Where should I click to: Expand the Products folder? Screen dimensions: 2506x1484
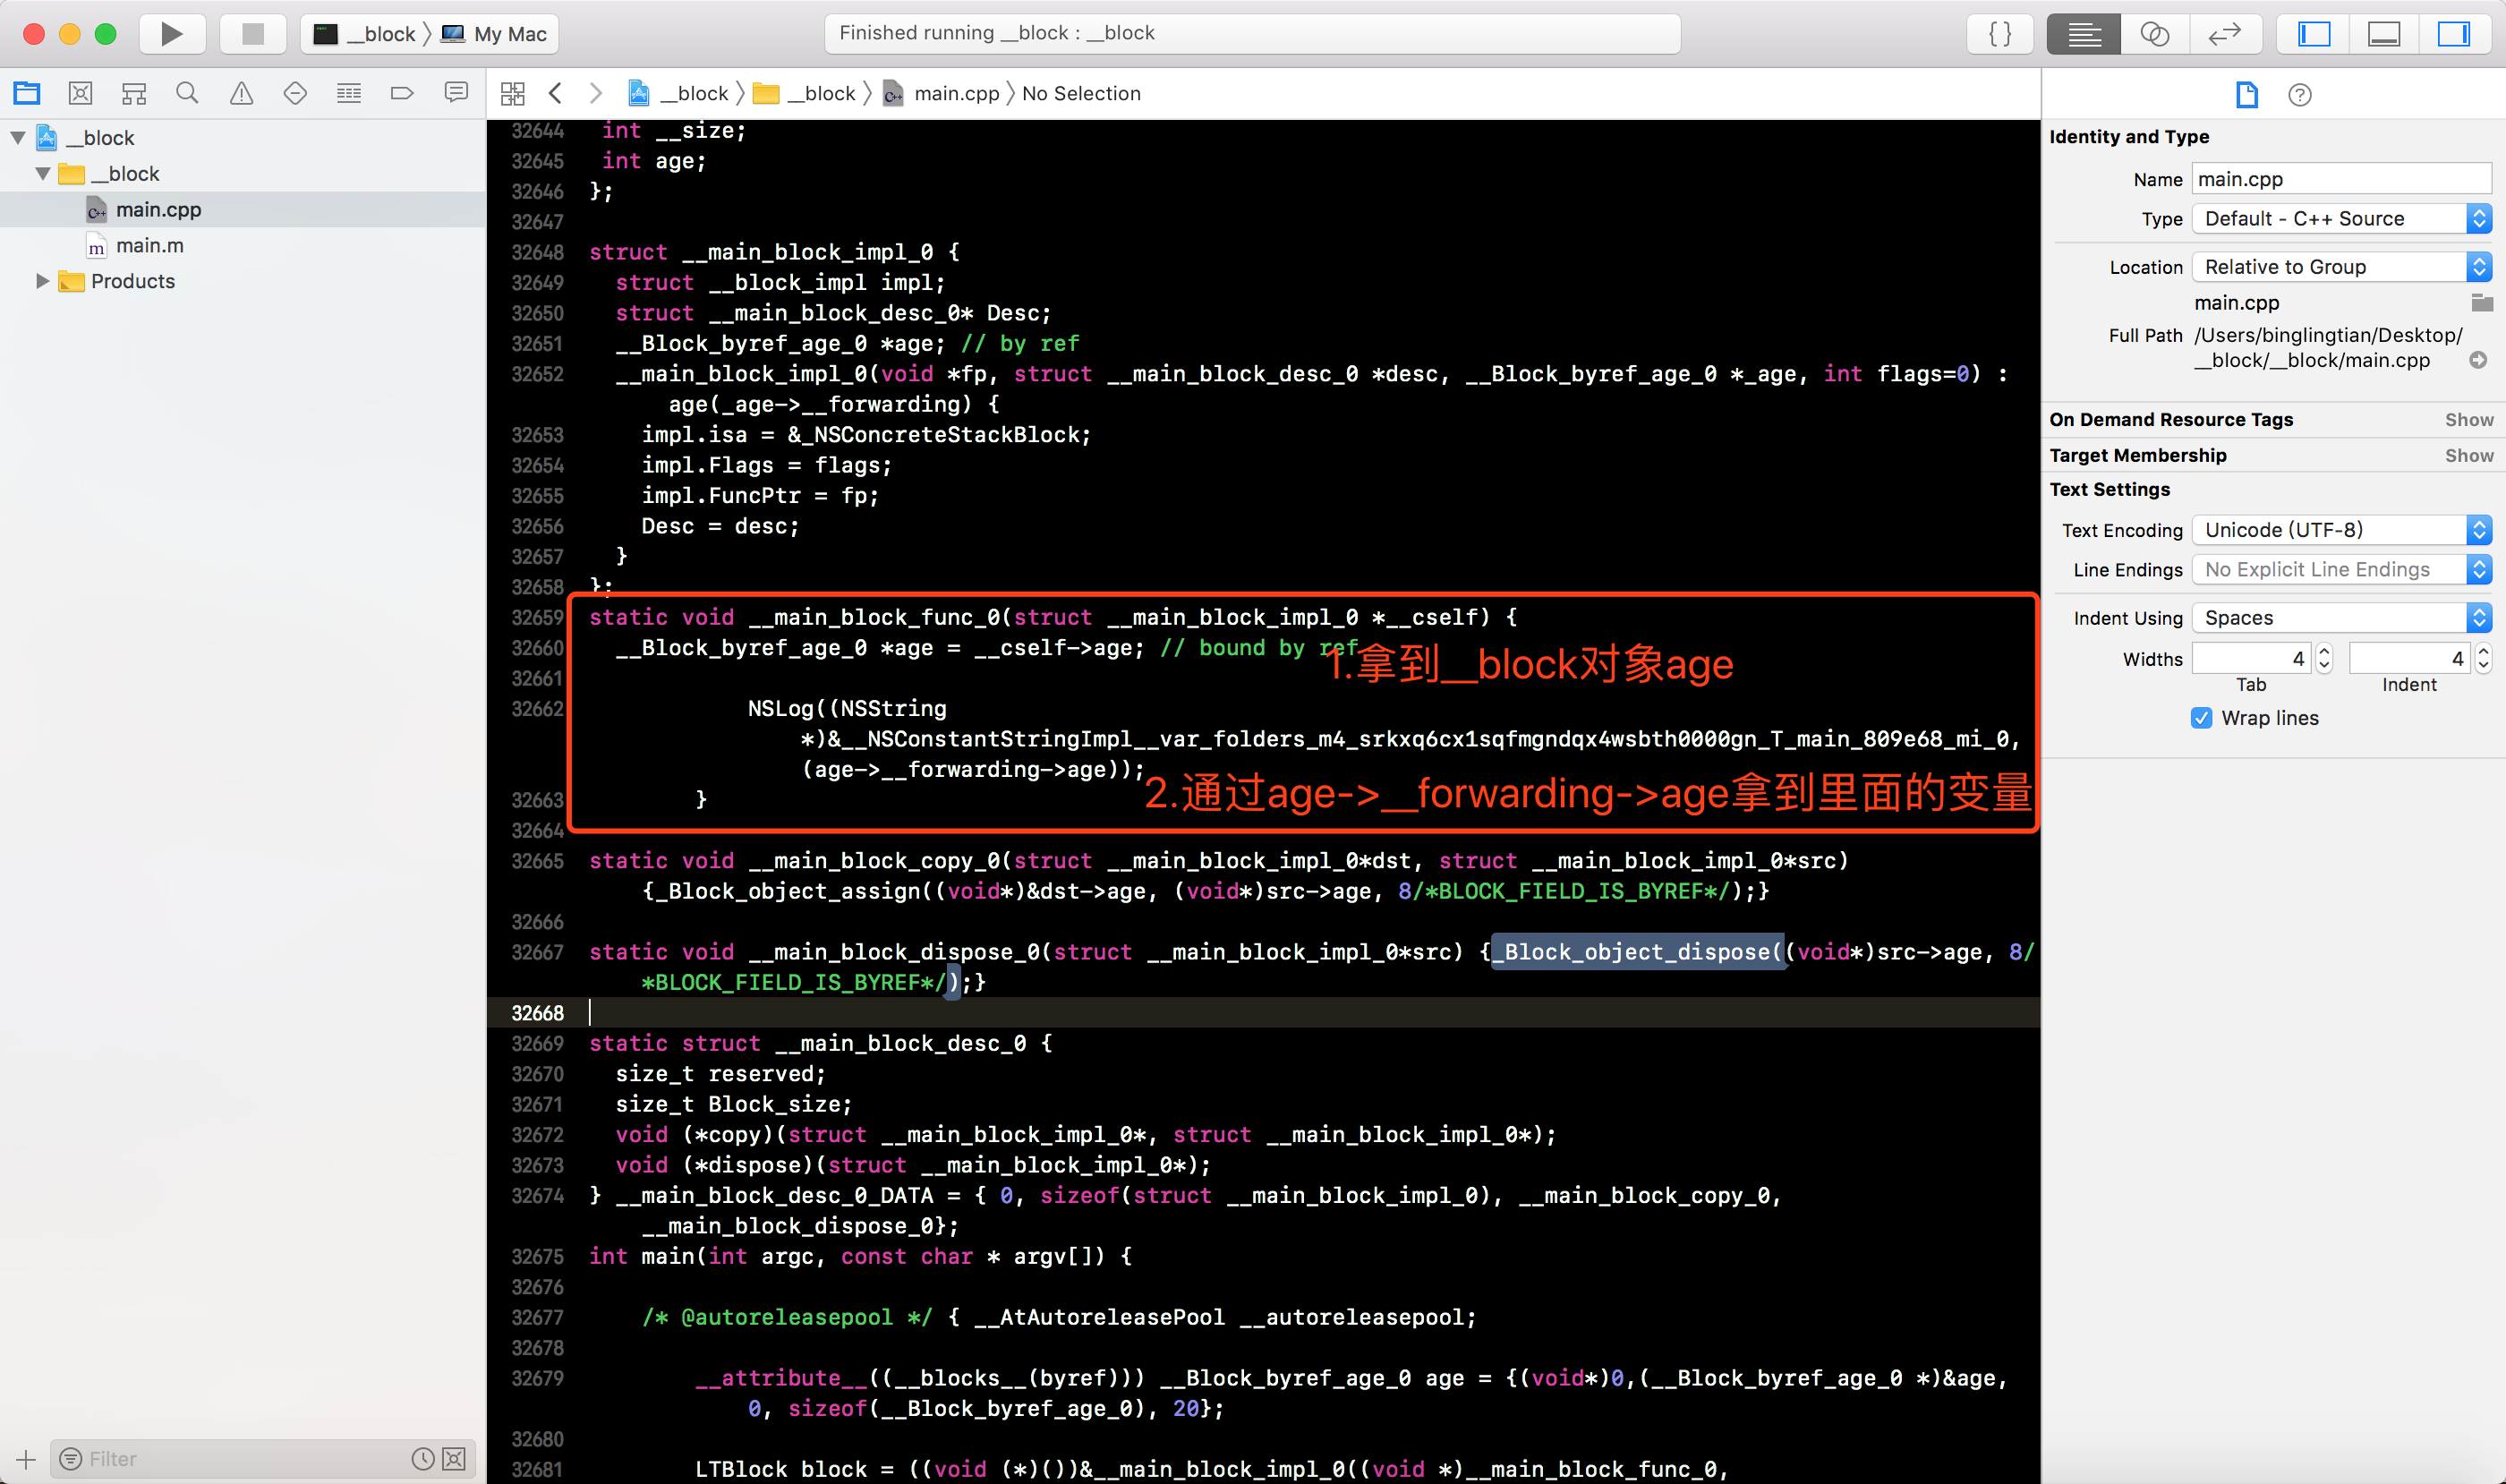pyautogui.click(x=43, y=281)
